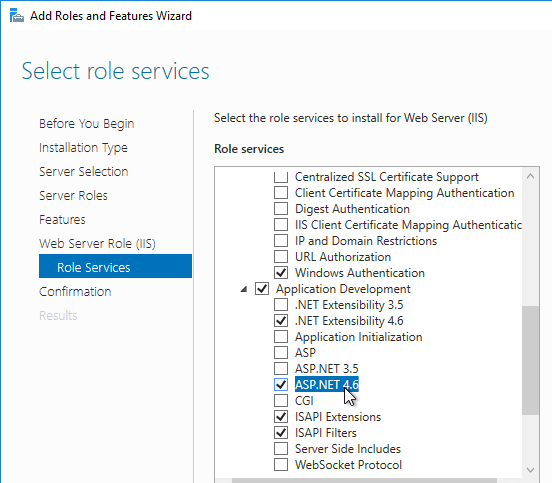The width and height of the screenshot is (552, 483).
Task: Collapse the Application Development tree node
Action: (243, 289)
